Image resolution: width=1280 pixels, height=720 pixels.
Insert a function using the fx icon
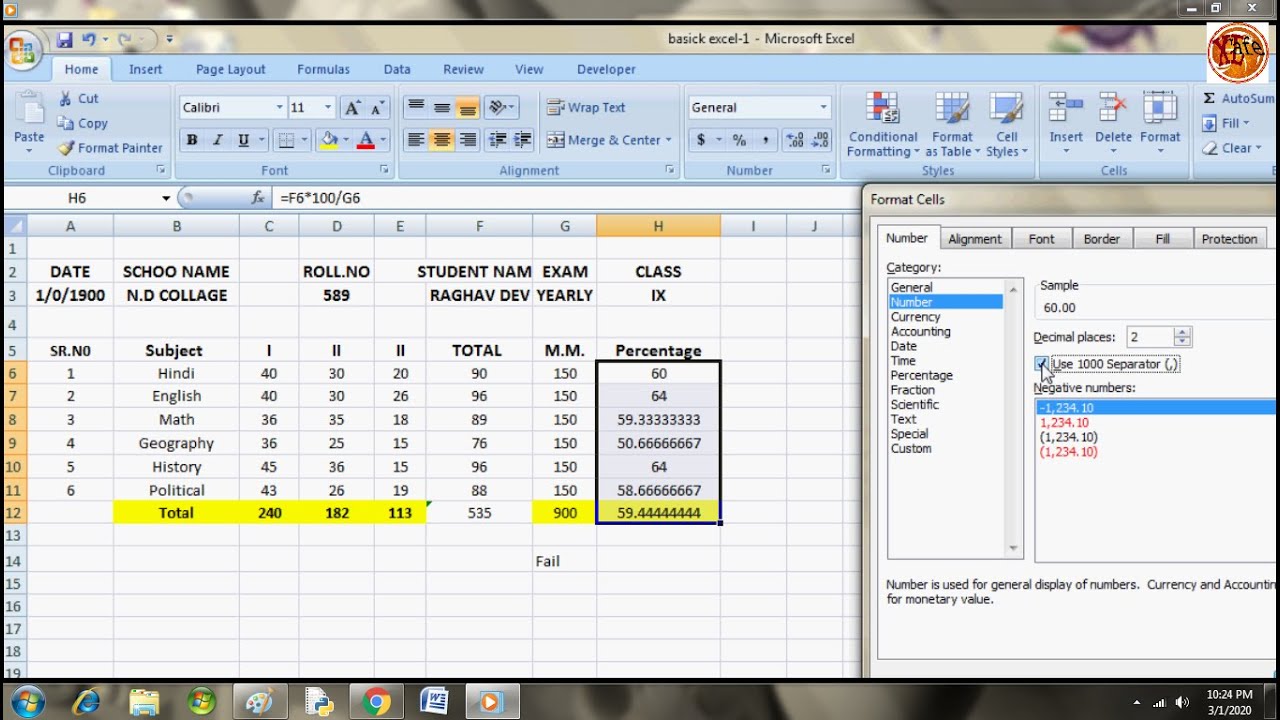[x=258, y=198]
